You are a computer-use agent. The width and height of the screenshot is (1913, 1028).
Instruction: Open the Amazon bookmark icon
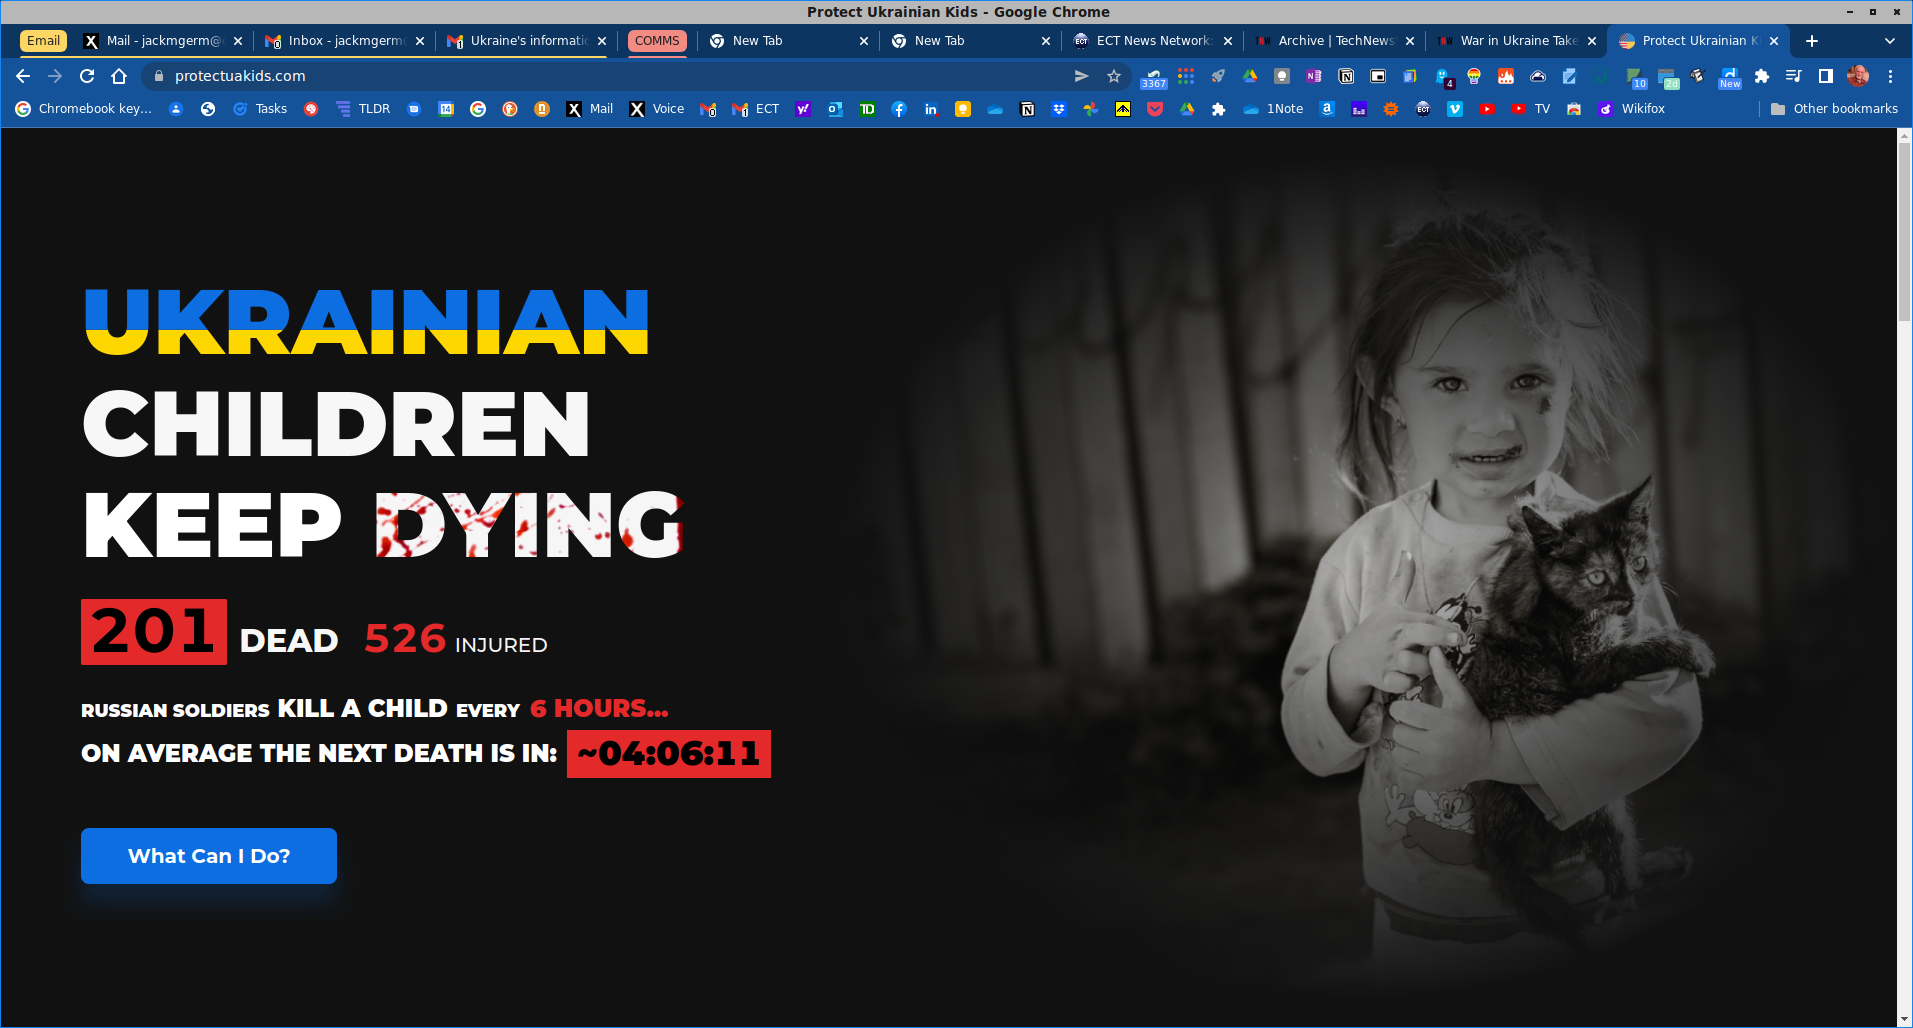(x=1327, y=109)
